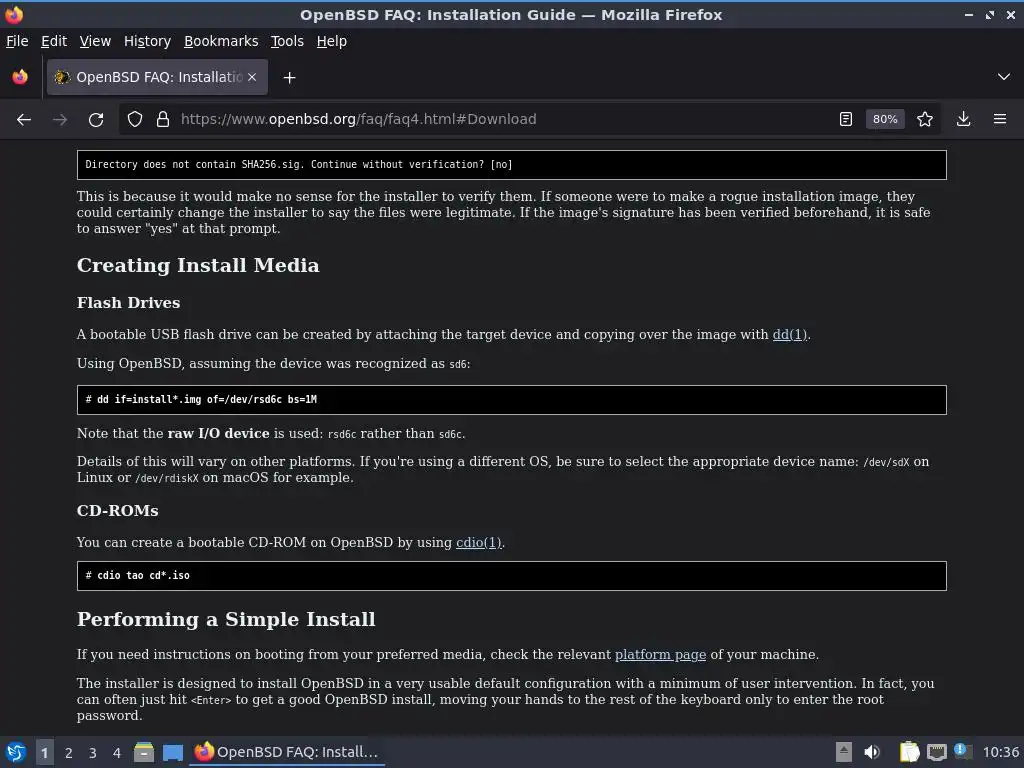Open the tracking protection shield icon

click(x=135, y=120)
